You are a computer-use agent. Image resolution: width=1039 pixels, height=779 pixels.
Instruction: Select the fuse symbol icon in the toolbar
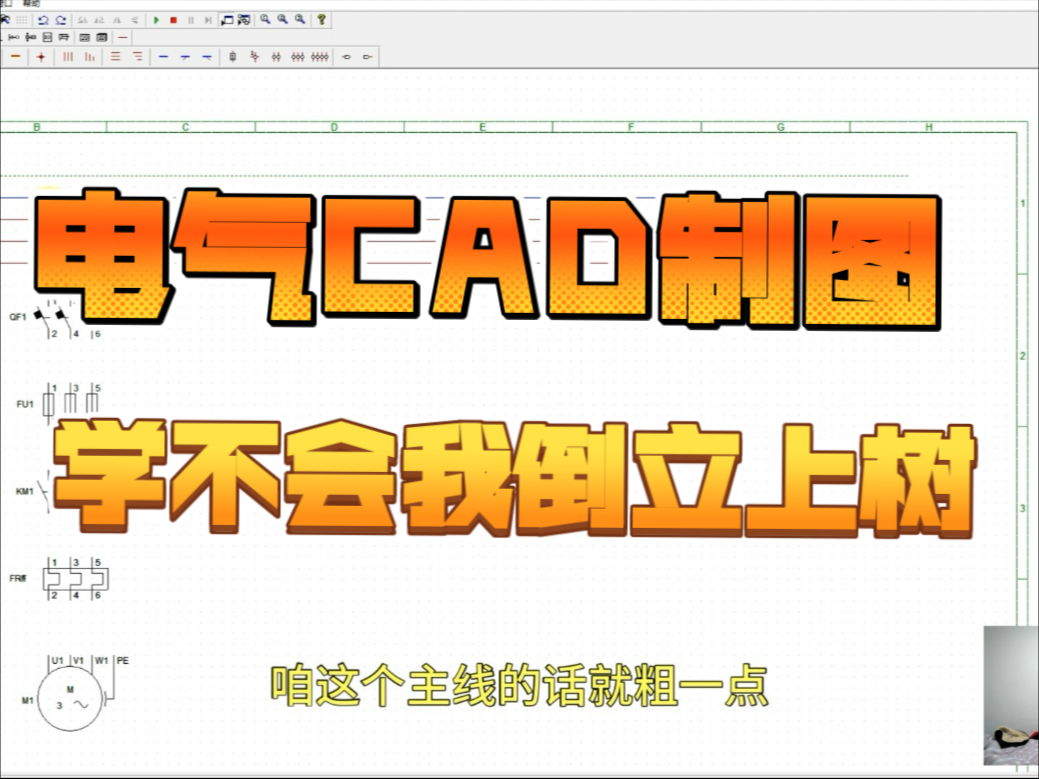233,57
